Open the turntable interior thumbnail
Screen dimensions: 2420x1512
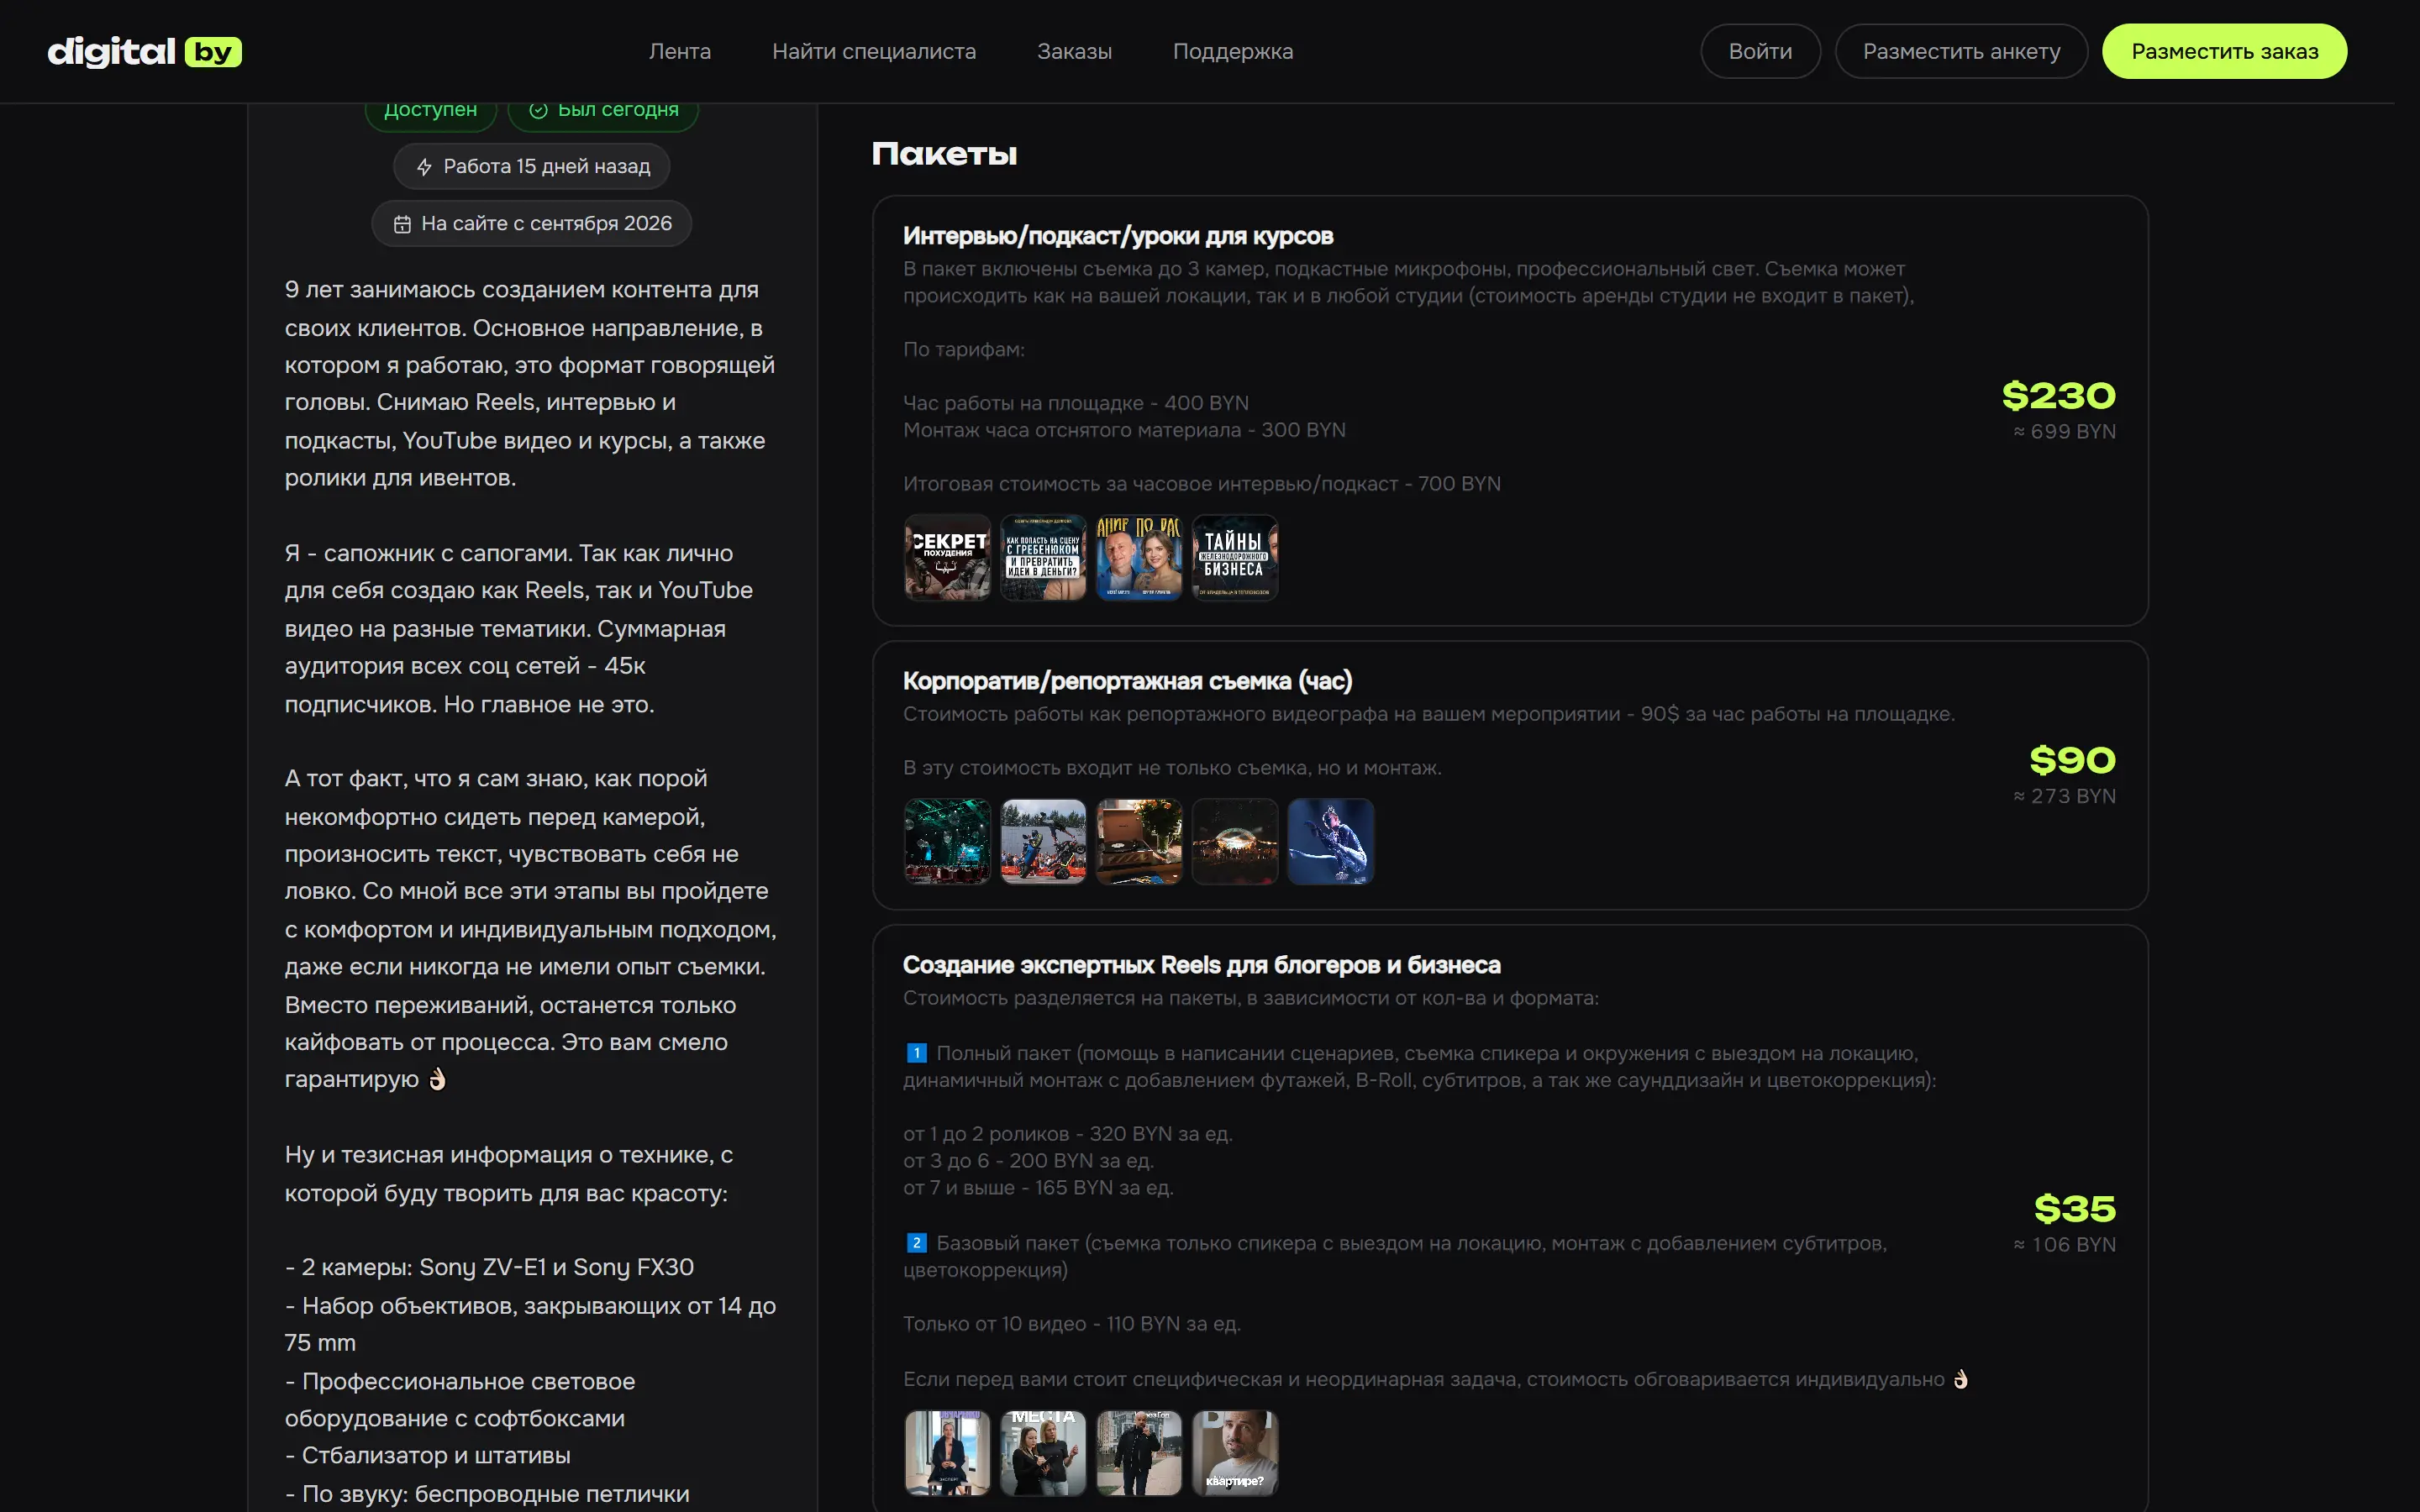tap(1139, 841)
